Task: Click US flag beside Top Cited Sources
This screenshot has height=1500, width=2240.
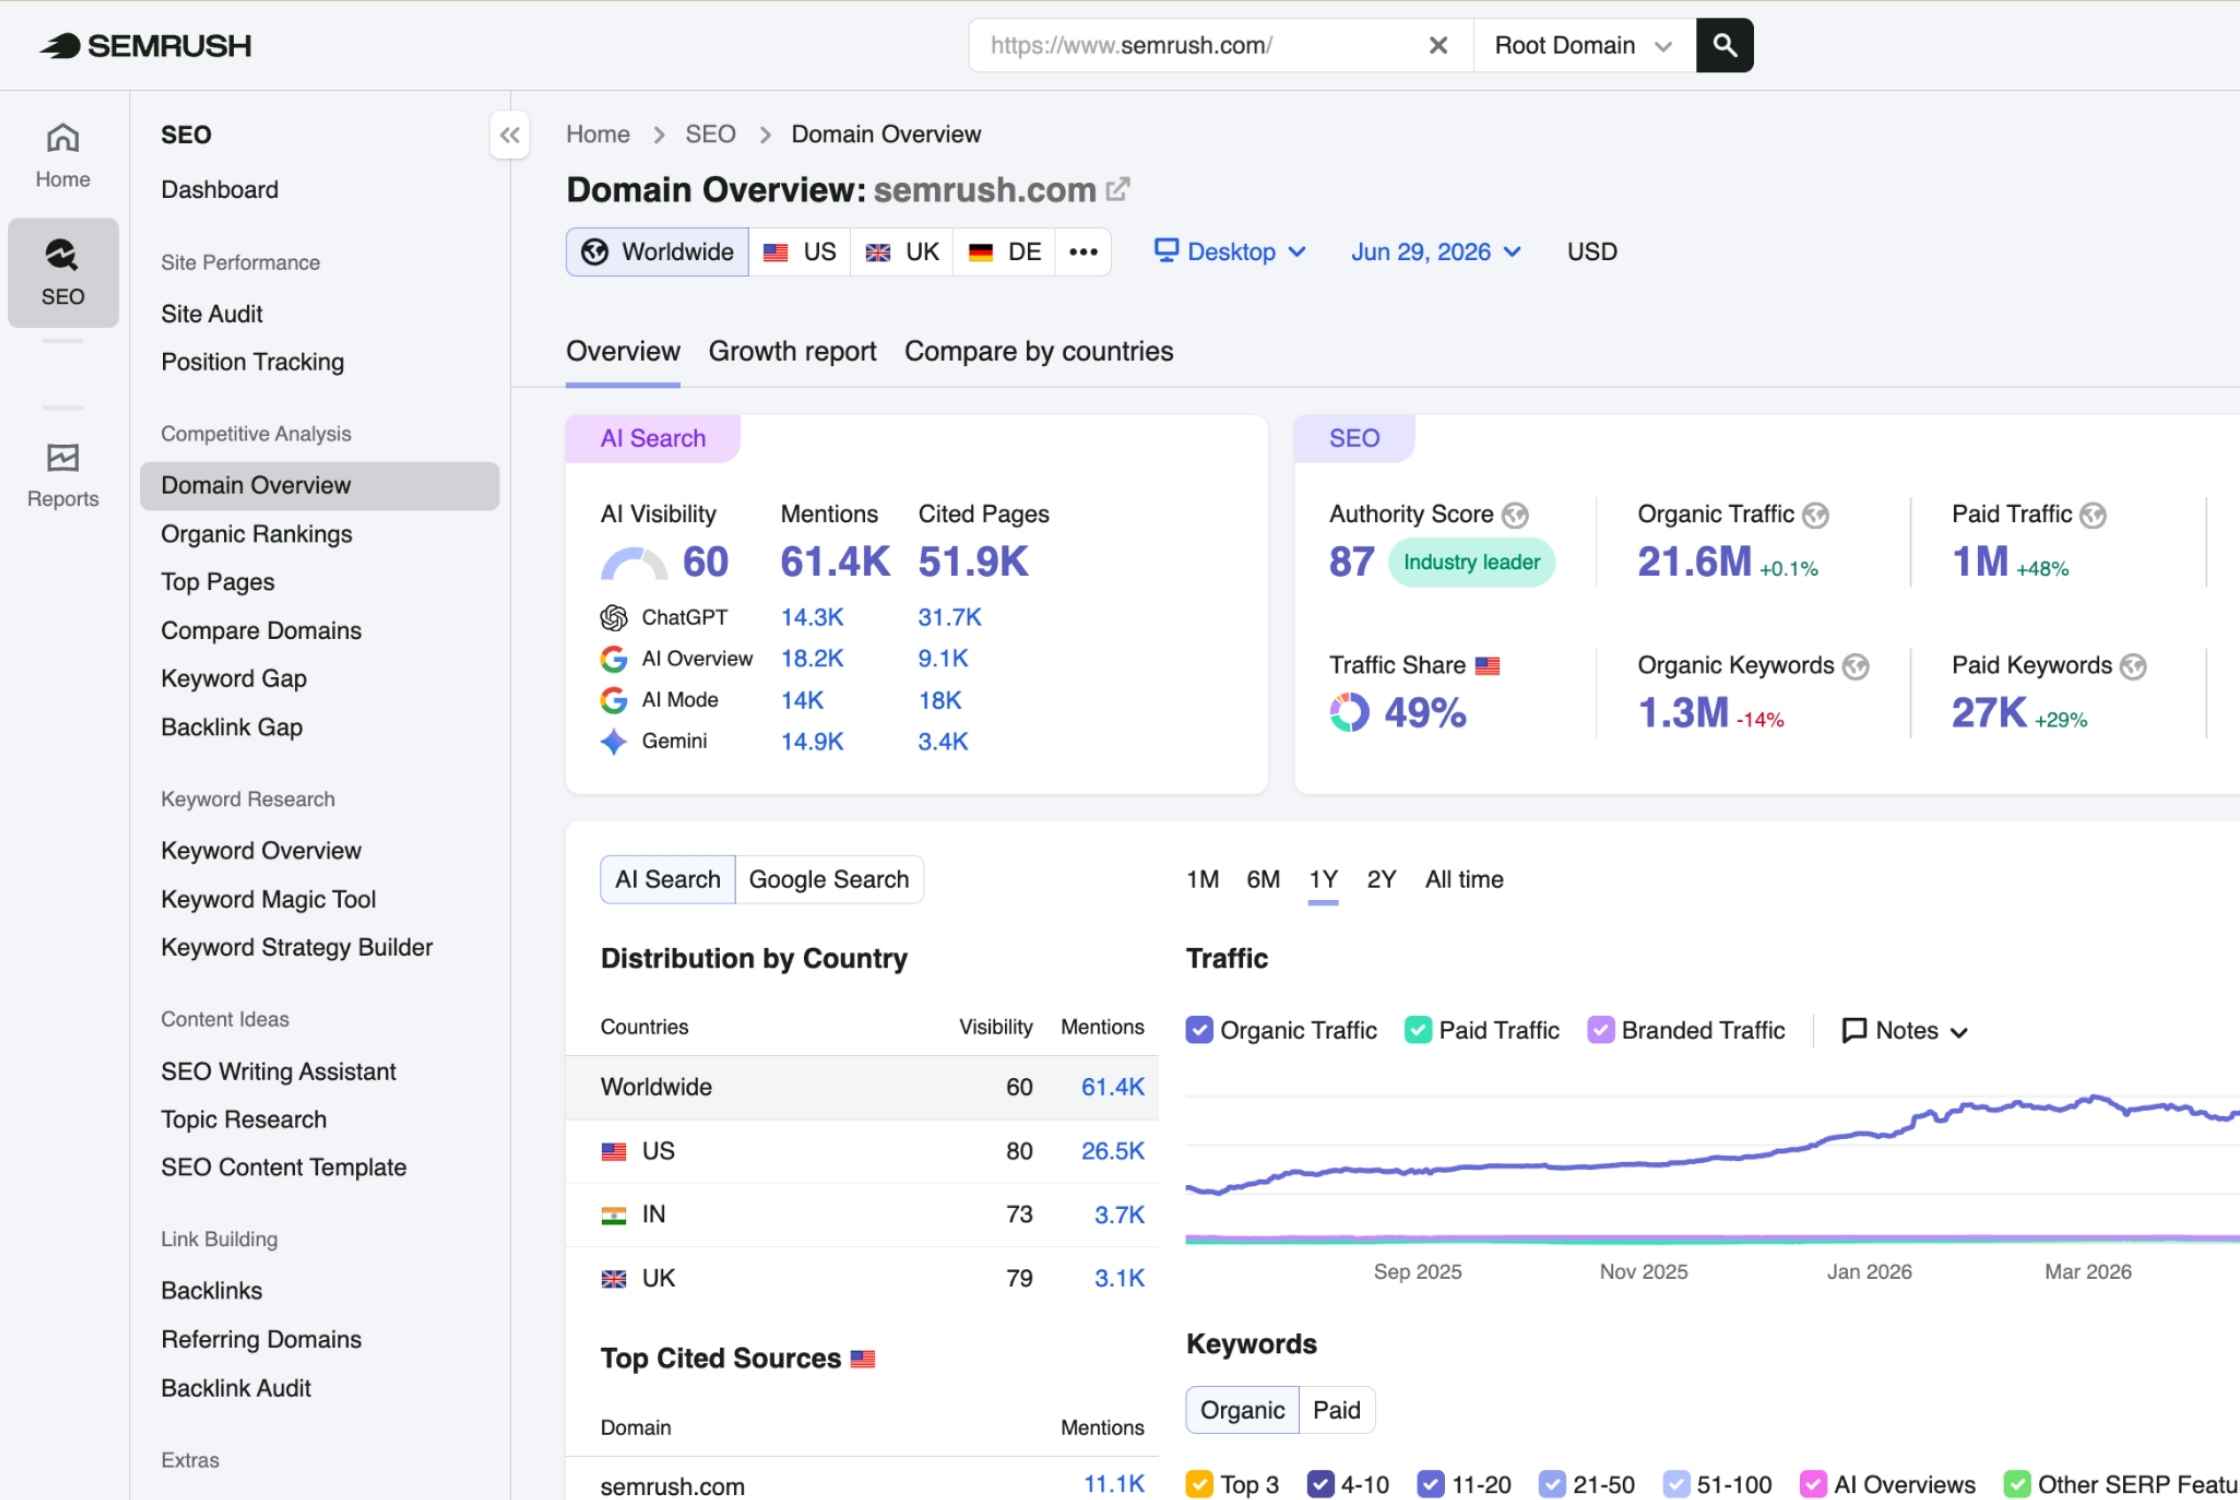Action: pos(863,1359)
